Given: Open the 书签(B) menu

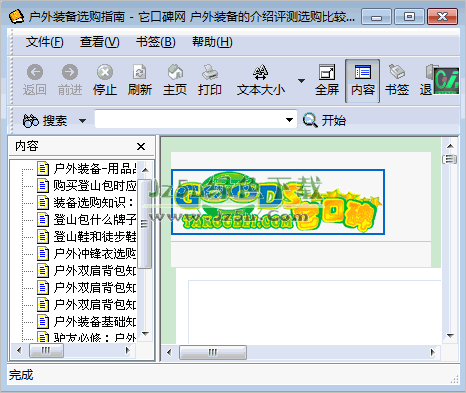Looking at the screenshot, I should 156,42.
